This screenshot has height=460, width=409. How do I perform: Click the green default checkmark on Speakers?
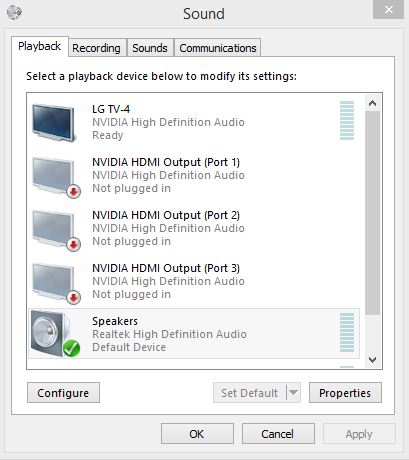(x=72, y=349)
